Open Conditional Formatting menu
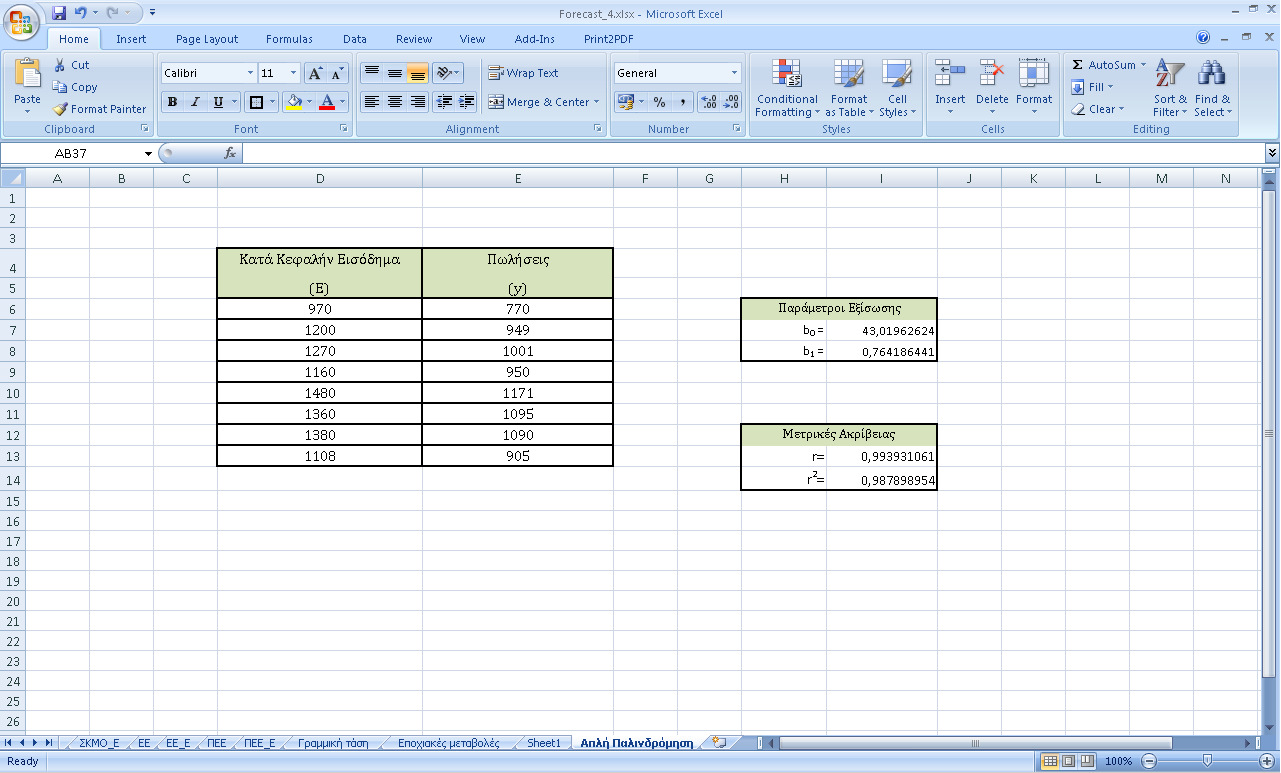This screenshot has height=773, width=1281. (787, 88)
